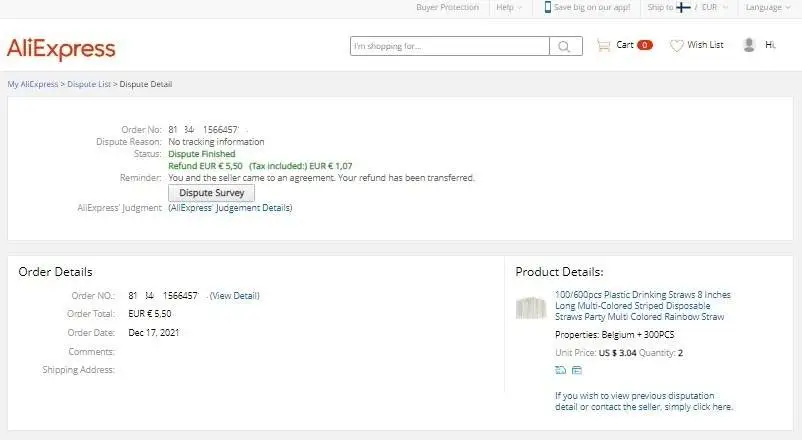Open the Wish List heart icon
The height and width of the screenshot is (440, 802).
(x=676, y=46)
